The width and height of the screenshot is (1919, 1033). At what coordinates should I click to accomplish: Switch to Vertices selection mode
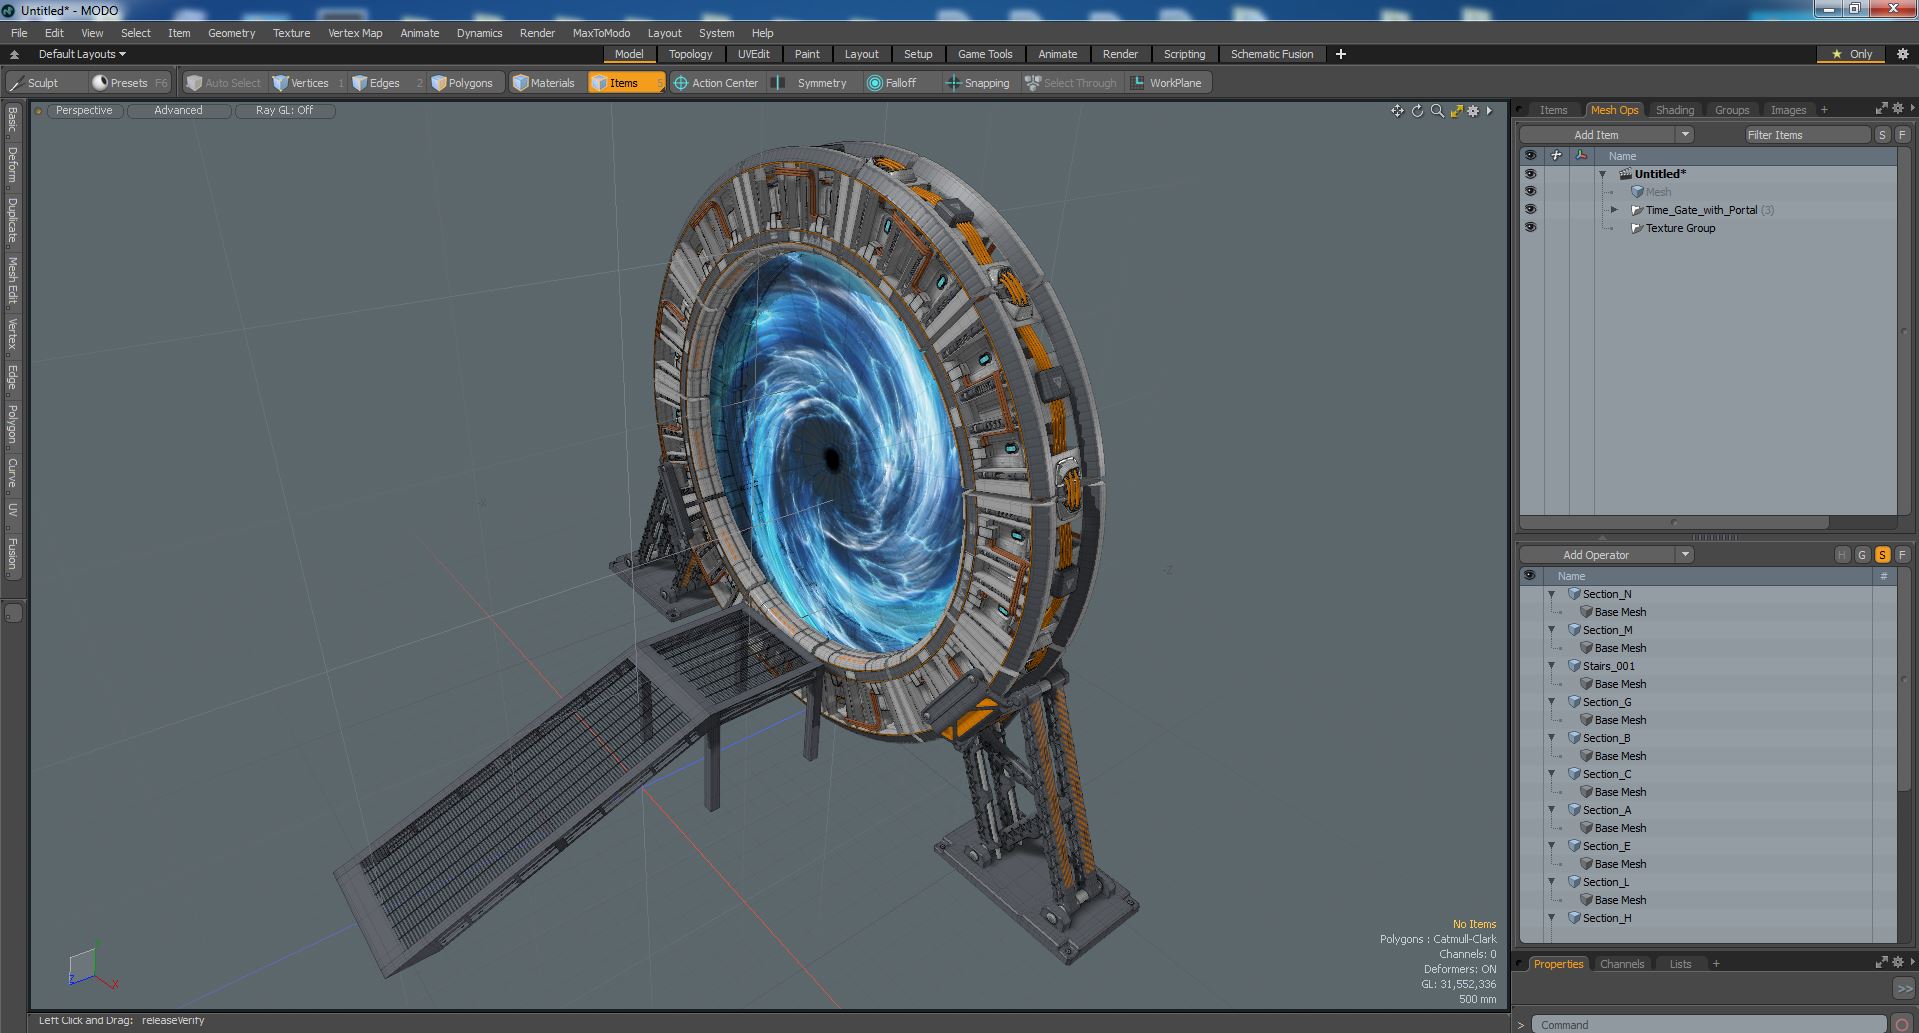coord(309,83)
